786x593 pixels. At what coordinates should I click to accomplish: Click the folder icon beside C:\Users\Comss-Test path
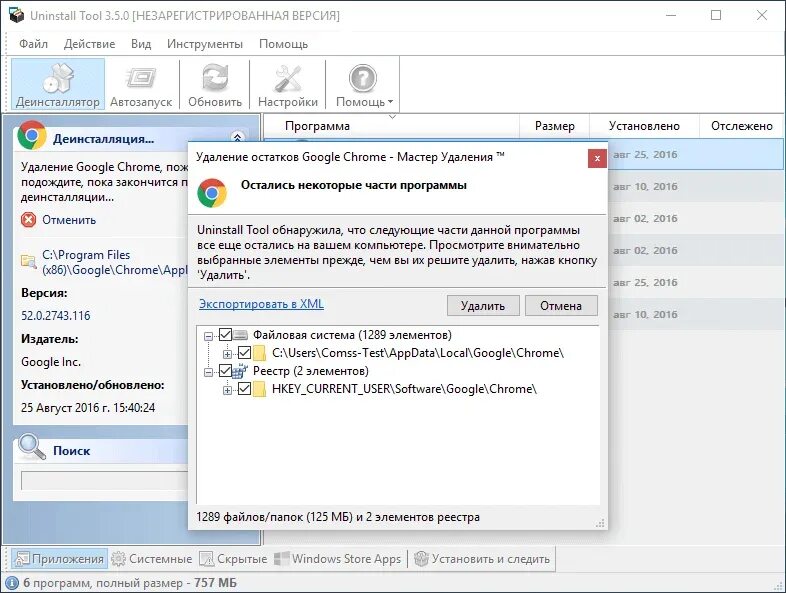pos(259,353)
